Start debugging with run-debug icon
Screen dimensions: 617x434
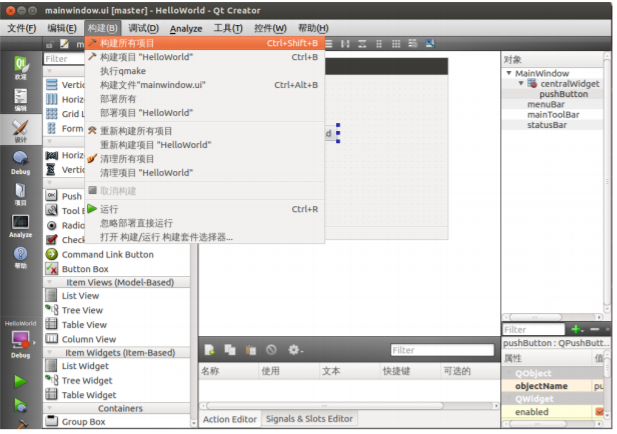(x=20, y=405)
